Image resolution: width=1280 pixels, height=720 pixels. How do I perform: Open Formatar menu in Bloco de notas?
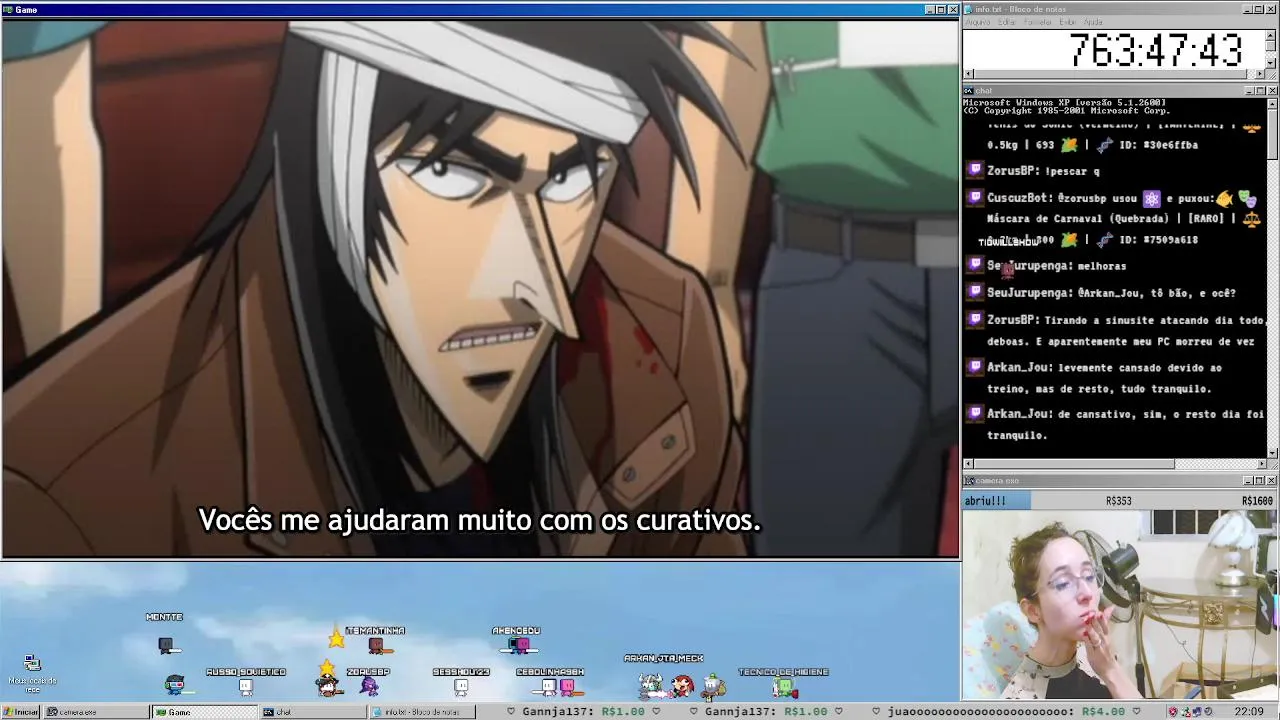coord(1038,22)
